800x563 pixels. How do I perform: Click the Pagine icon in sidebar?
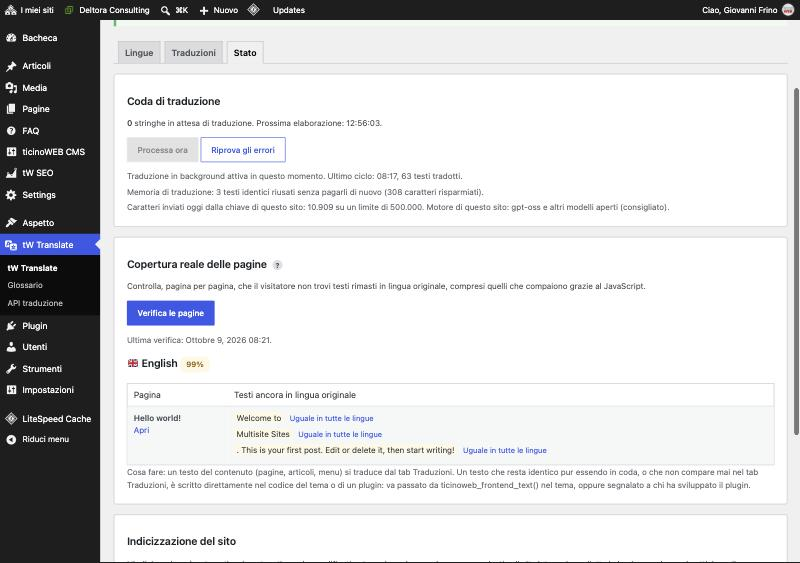pyautogui.click(x=11, y=109)
